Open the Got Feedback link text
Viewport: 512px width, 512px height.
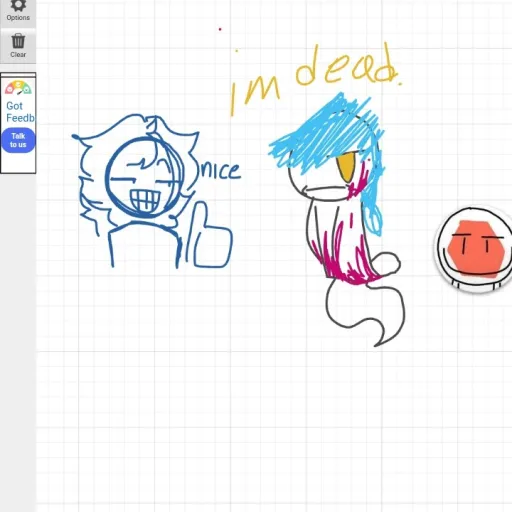(x=20, y=112)
